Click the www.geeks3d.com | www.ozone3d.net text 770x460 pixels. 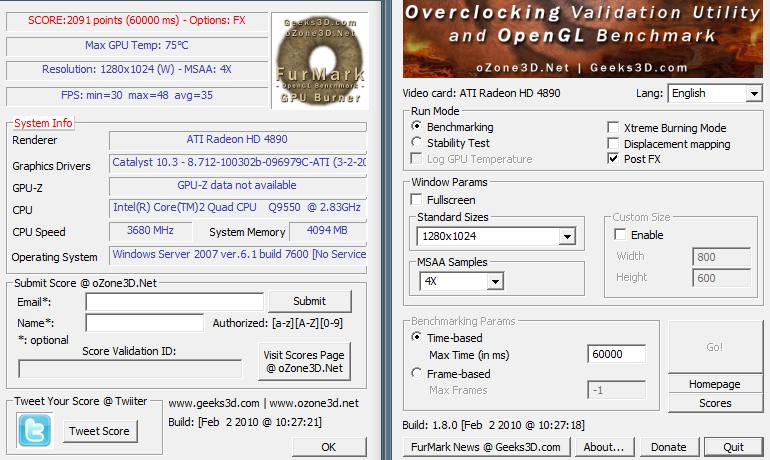(263, 403)
